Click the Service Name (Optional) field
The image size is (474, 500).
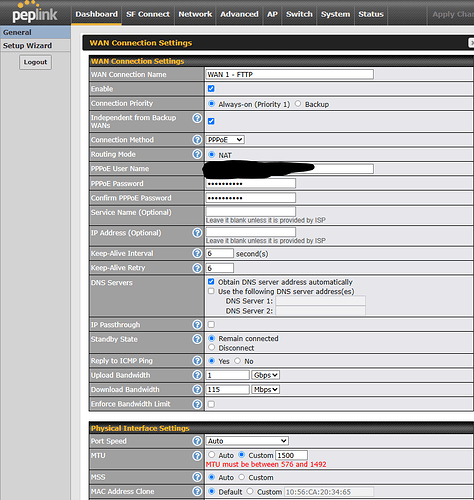coord(251,211)
